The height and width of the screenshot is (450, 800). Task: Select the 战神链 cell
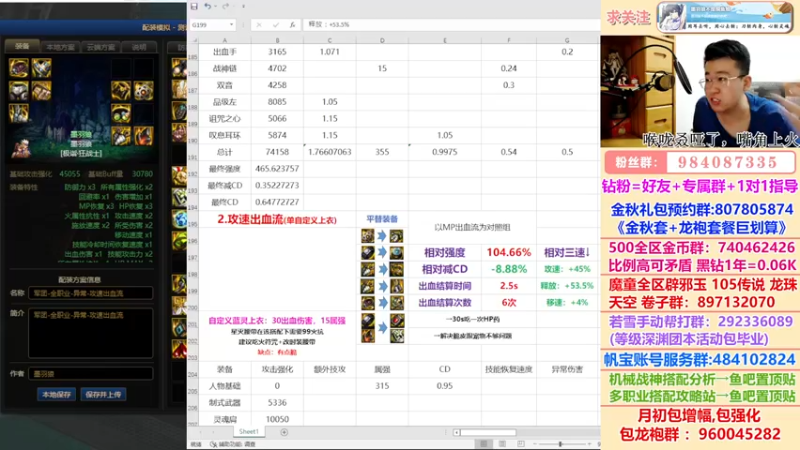click(x=224, y=68)
